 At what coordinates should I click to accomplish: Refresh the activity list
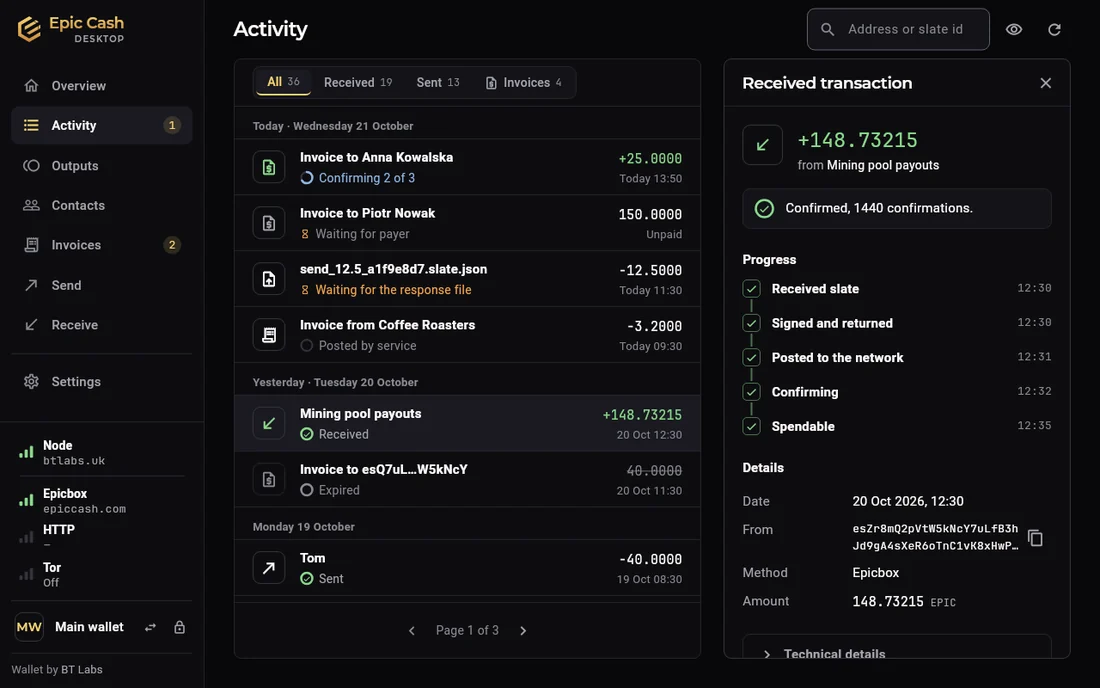point(1054,29)
